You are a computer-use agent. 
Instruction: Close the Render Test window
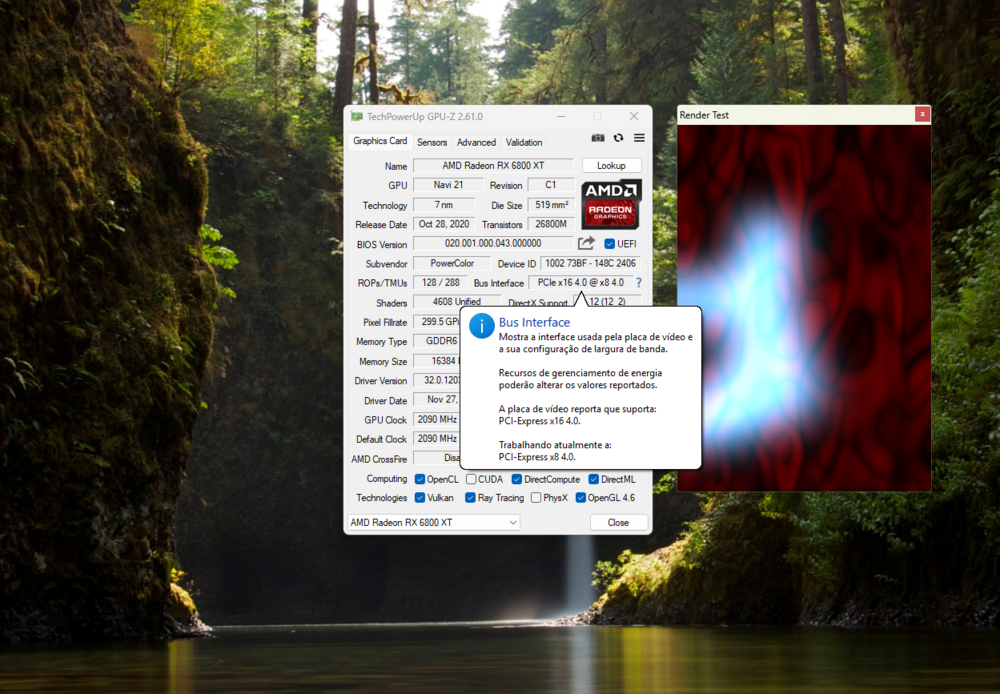922,114
